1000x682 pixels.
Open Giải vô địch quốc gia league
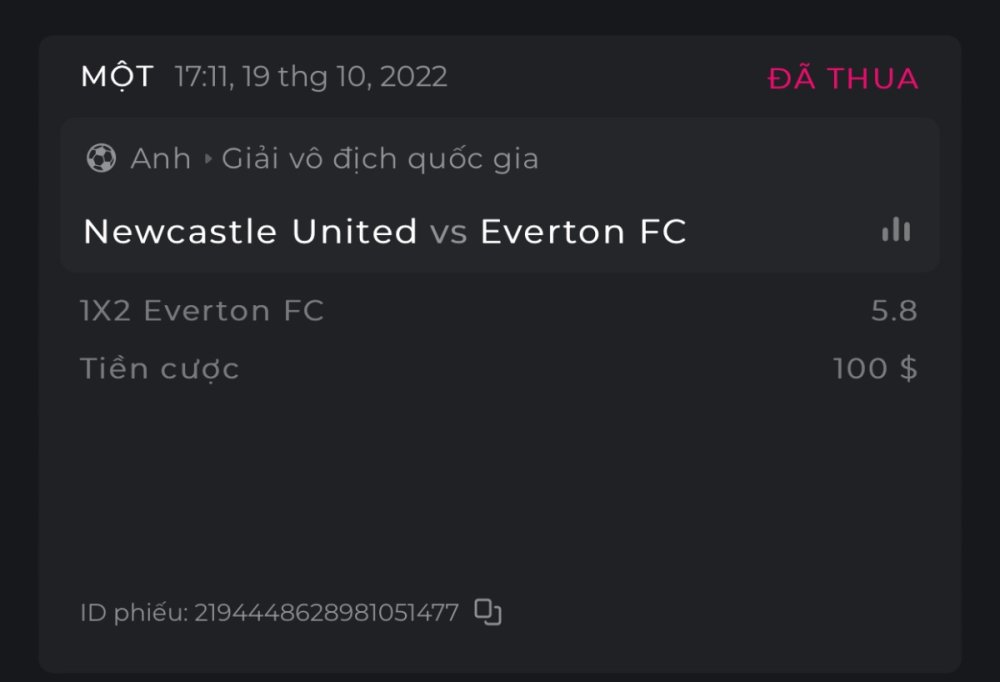(380, 158)
